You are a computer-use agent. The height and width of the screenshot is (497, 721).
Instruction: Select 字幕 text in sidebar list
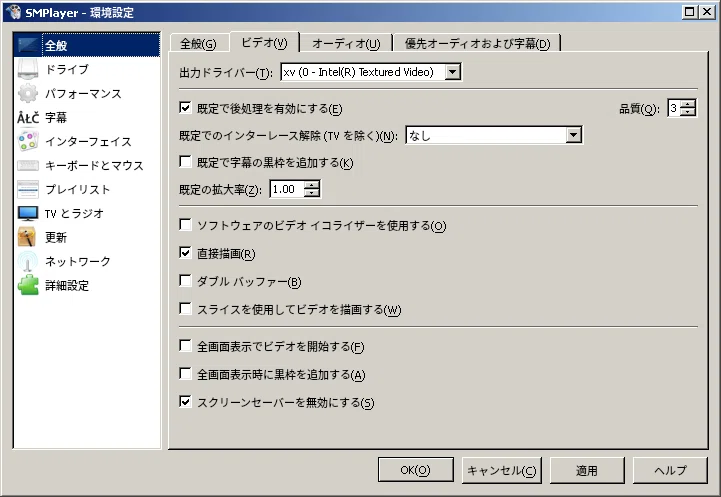[56, 118]
